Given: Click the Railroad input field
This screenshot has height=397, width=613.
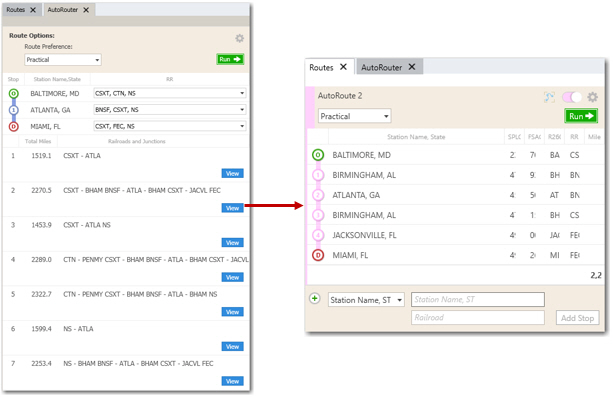Looking at the screenshot, I should (478, 318).
